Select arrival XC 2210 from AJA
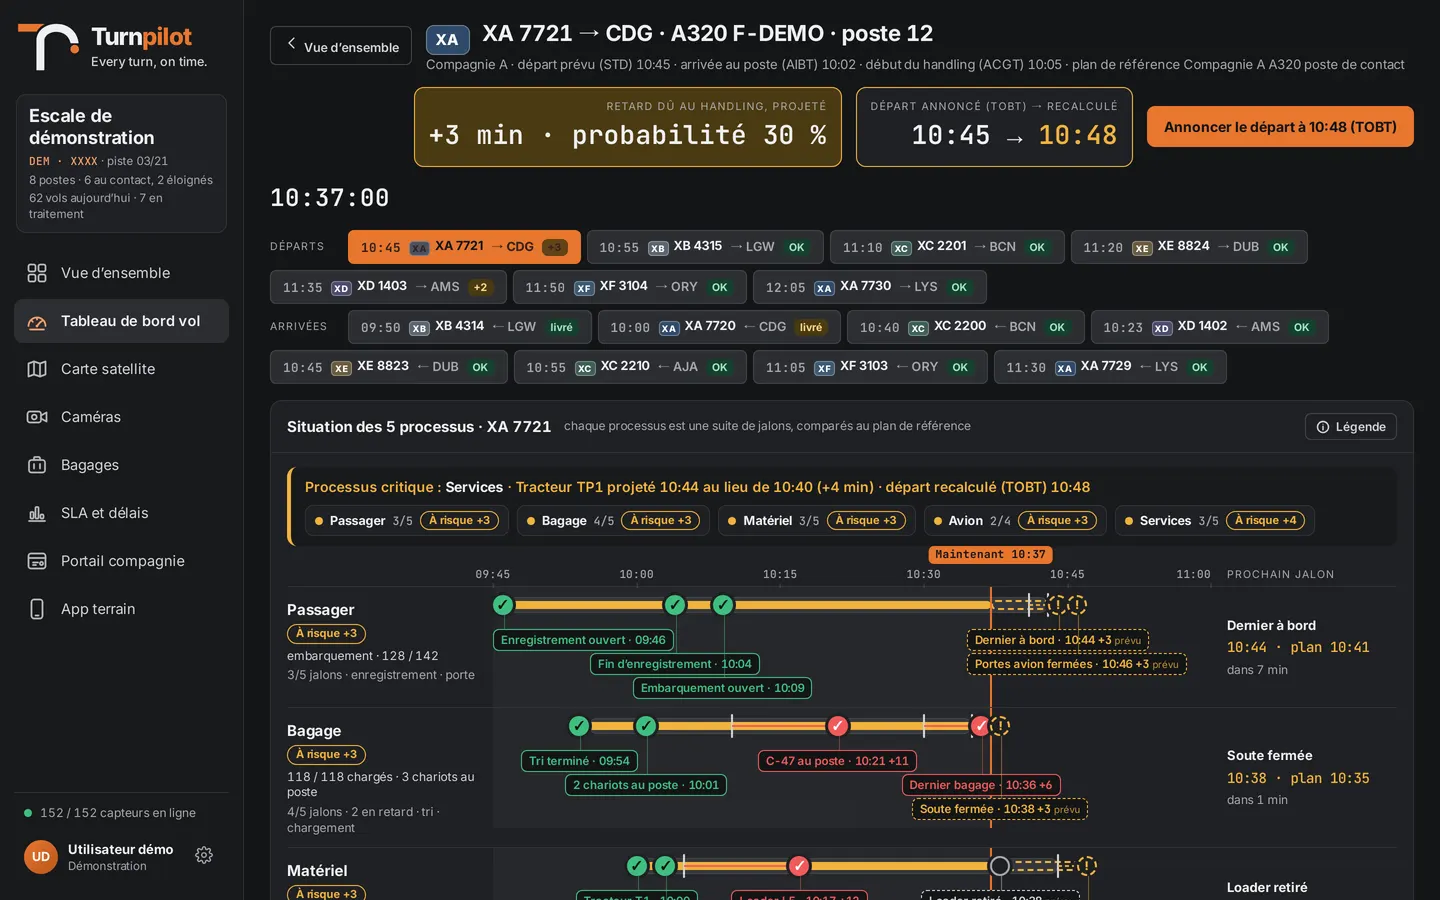Screen dimensions: 1440x900 point(630,367)
